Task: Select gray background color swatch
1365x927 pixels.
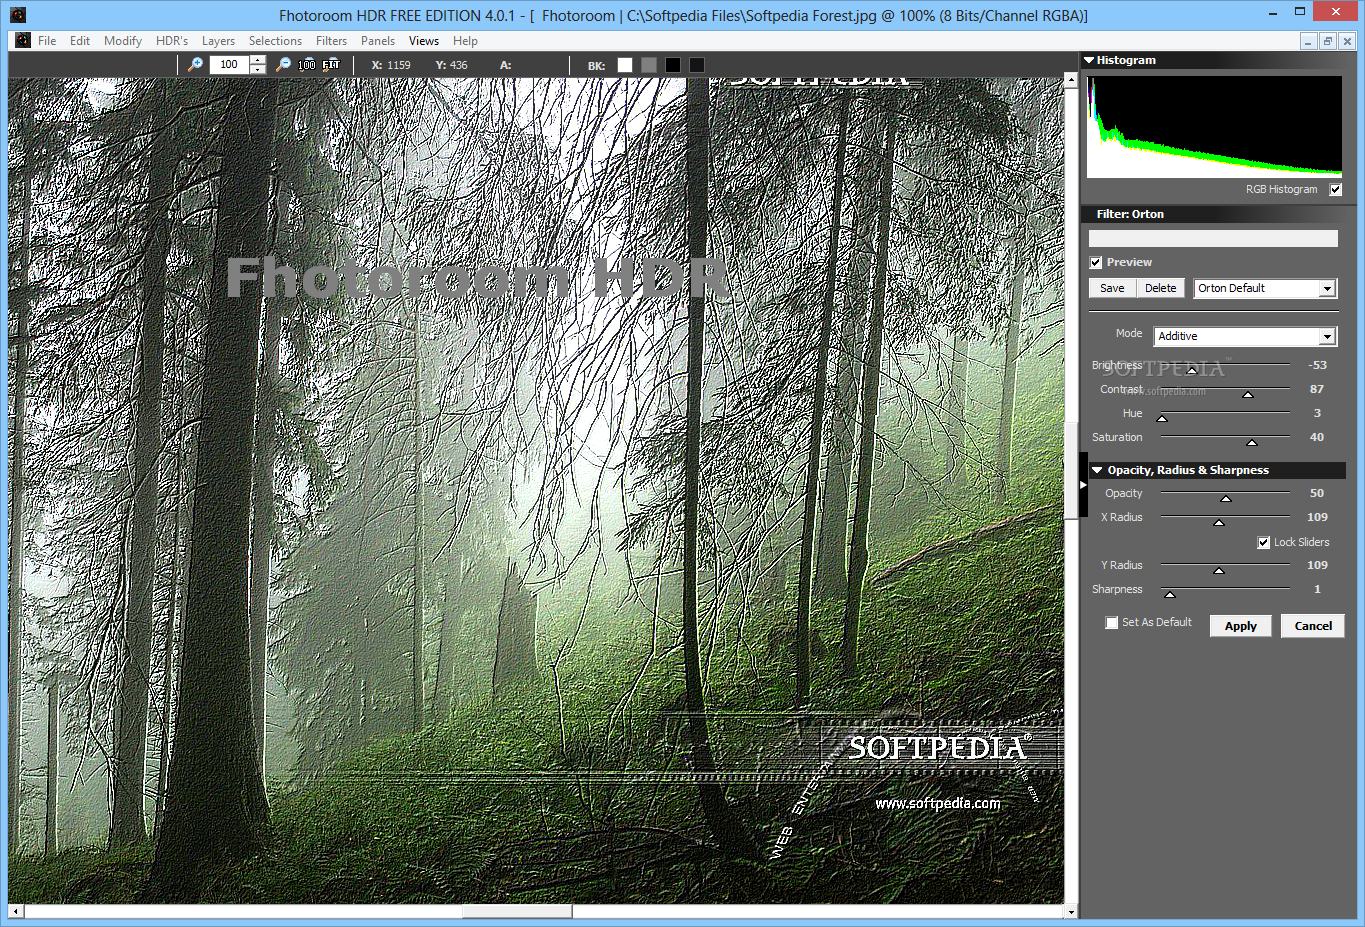Action: pyautogui.click(x=649, y=65)
